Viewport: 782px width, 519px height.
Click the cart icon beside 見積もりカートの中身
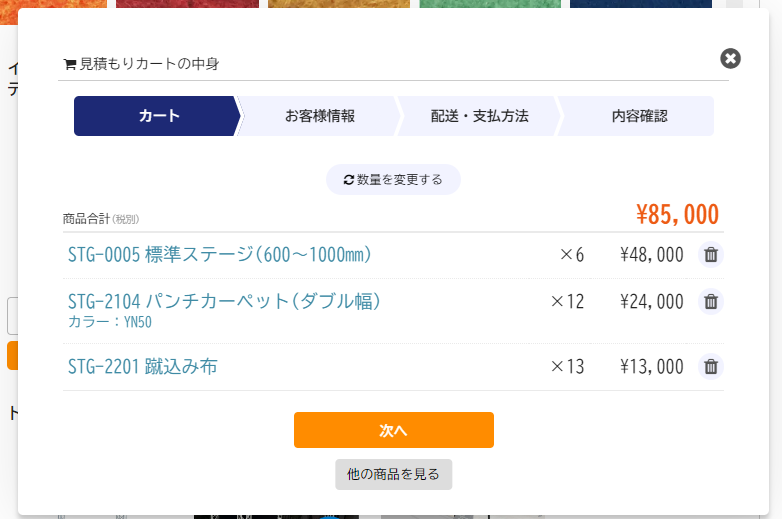coord(69,64)
